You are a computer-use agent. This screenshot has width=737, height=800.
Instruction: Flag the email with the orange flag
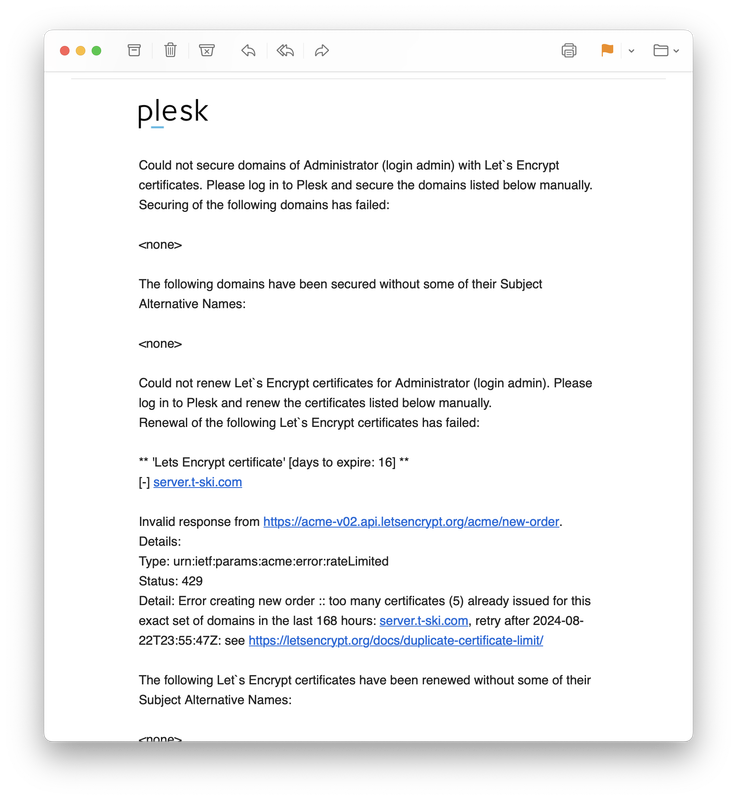(x=607, y=50)
